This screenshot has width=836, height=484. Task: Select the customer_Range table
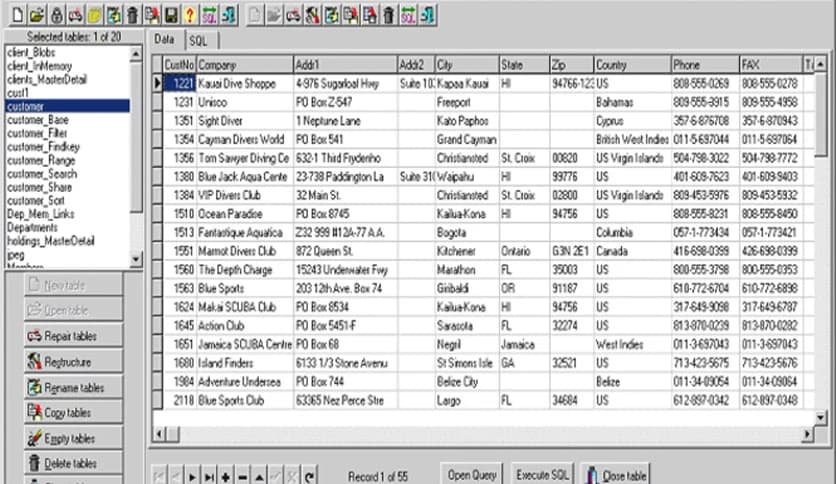68,160
